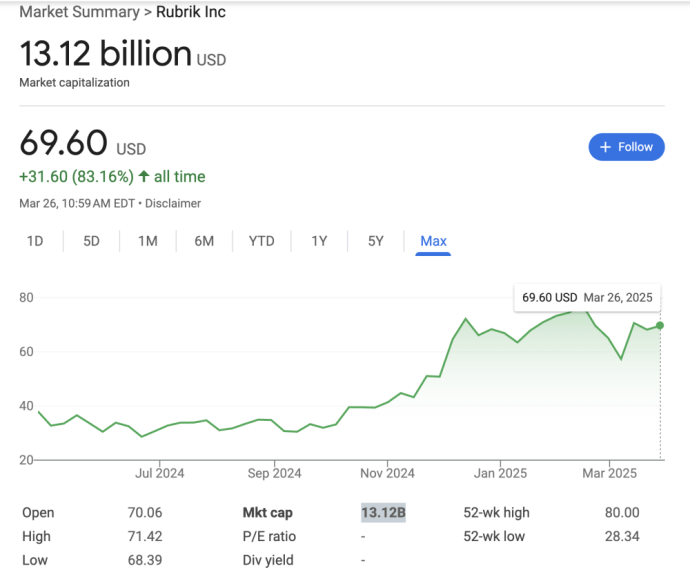Click the Mar 2025 axis label

click(x=609, y=474)
